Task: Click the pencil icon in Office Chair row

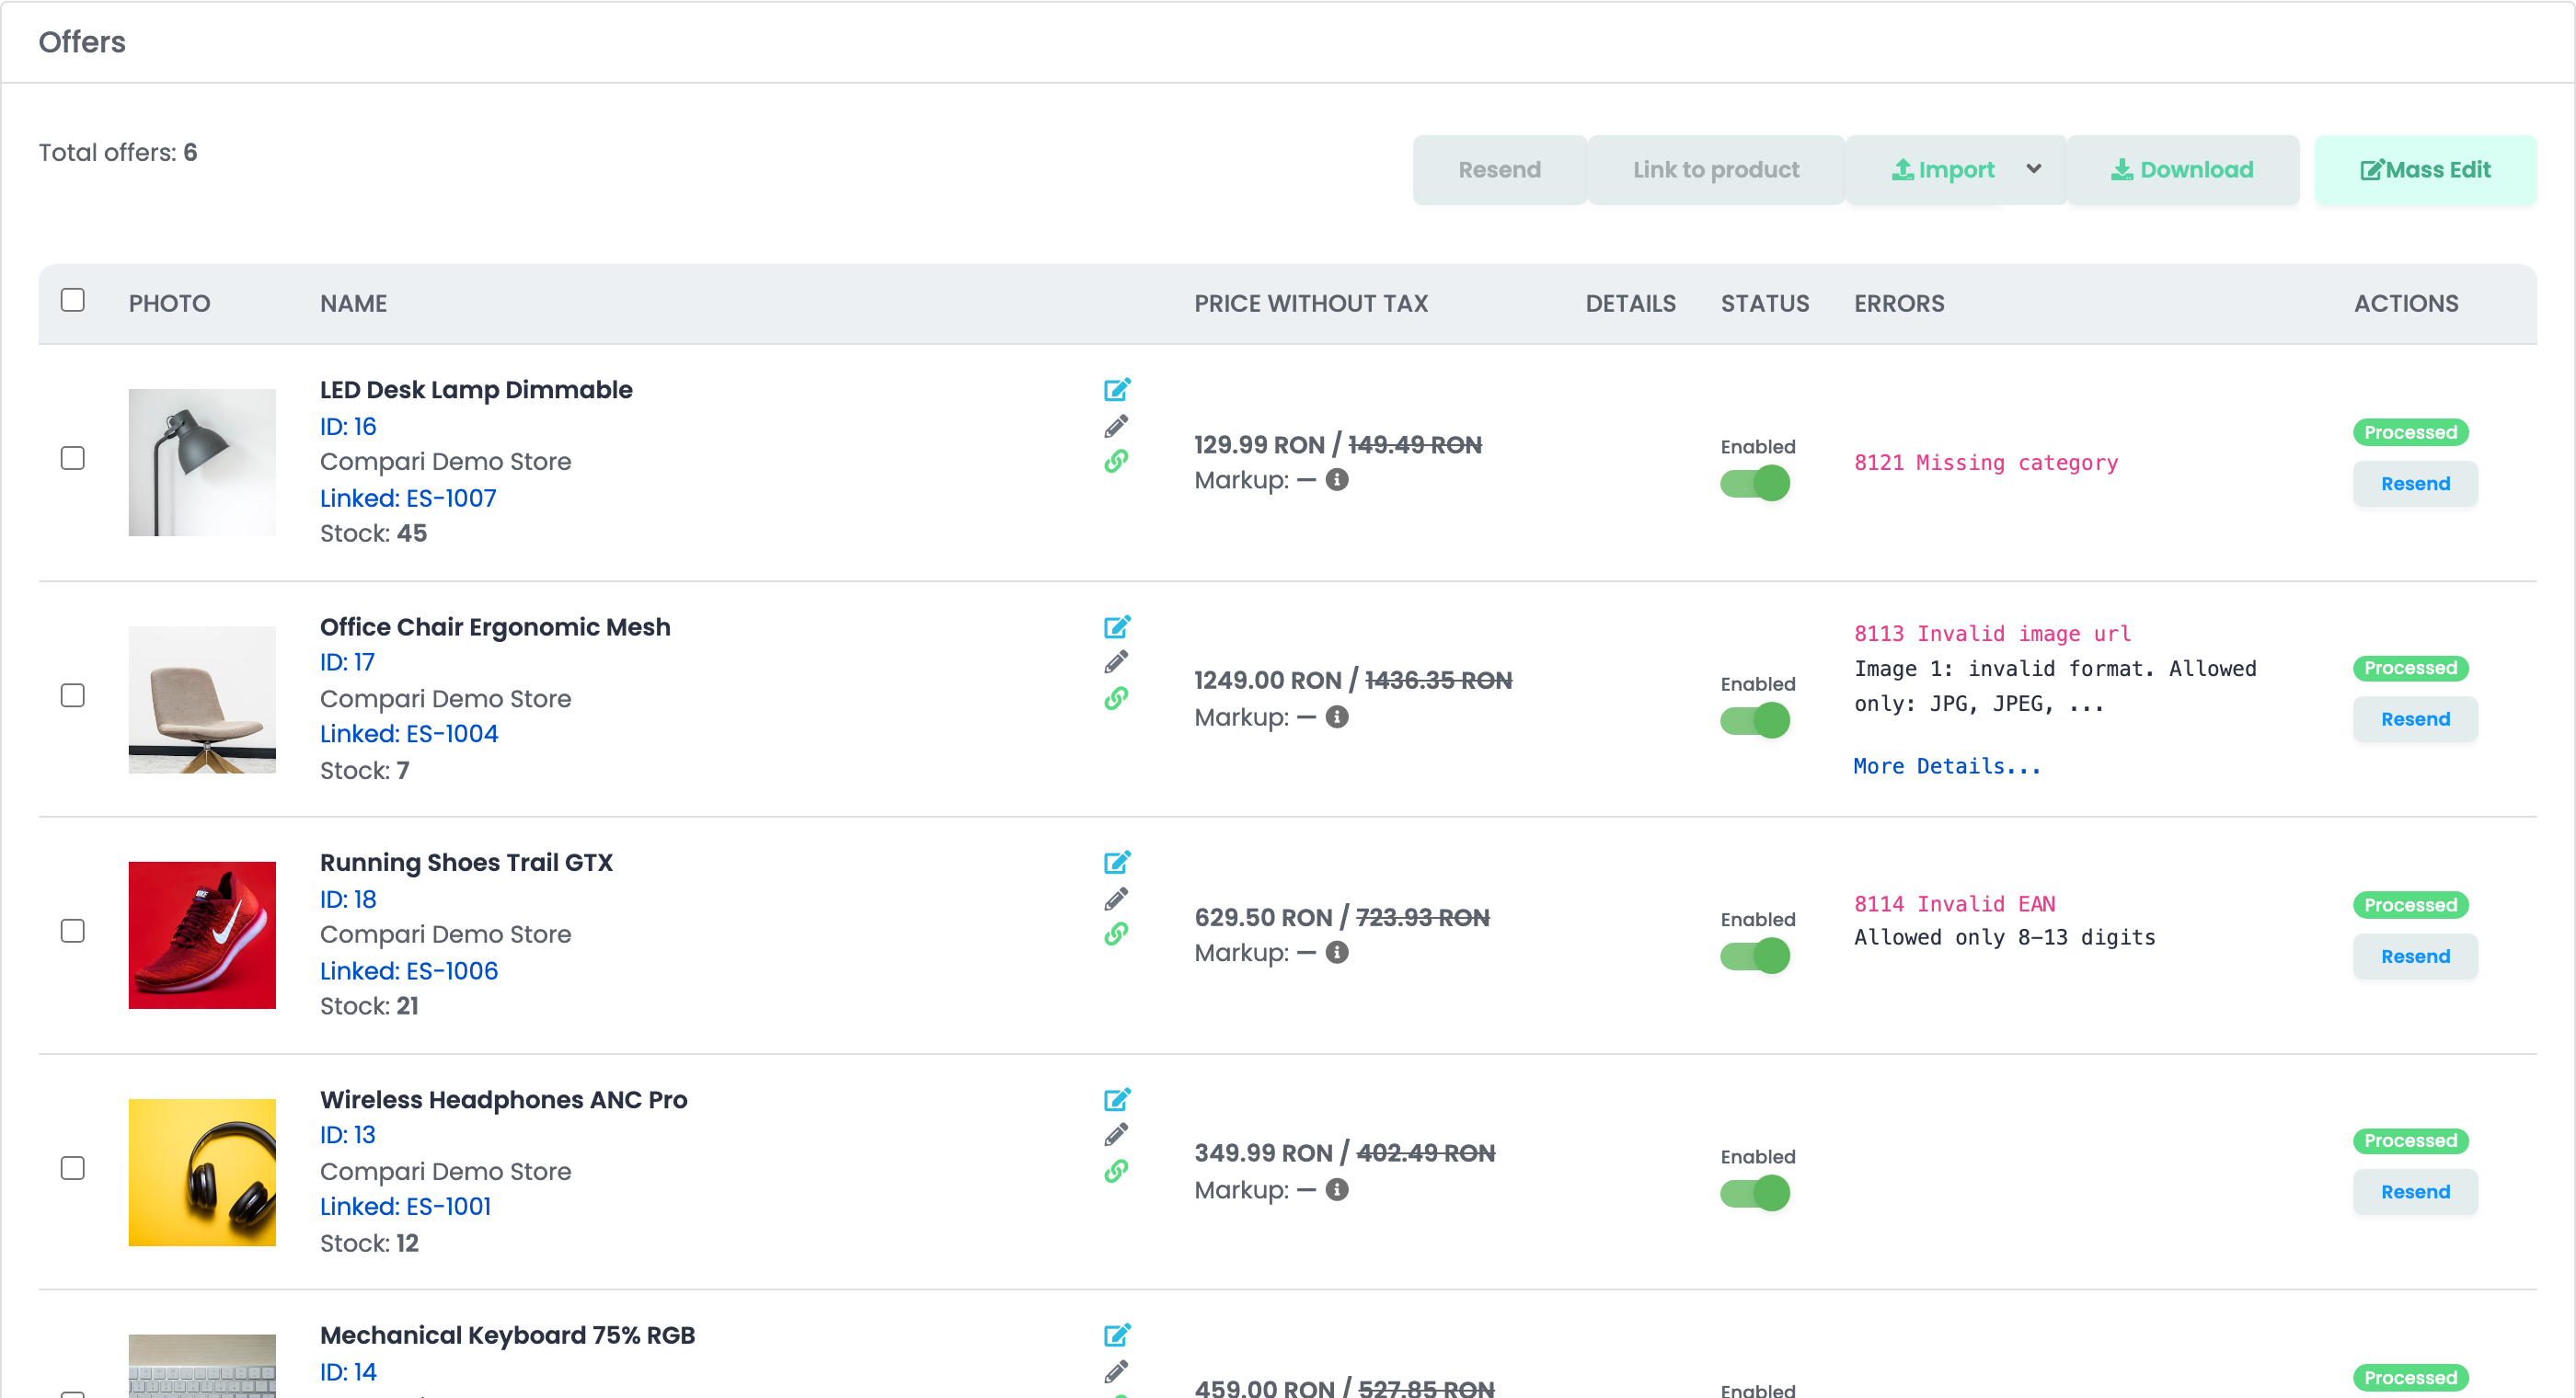Action: click(1116, 662)
